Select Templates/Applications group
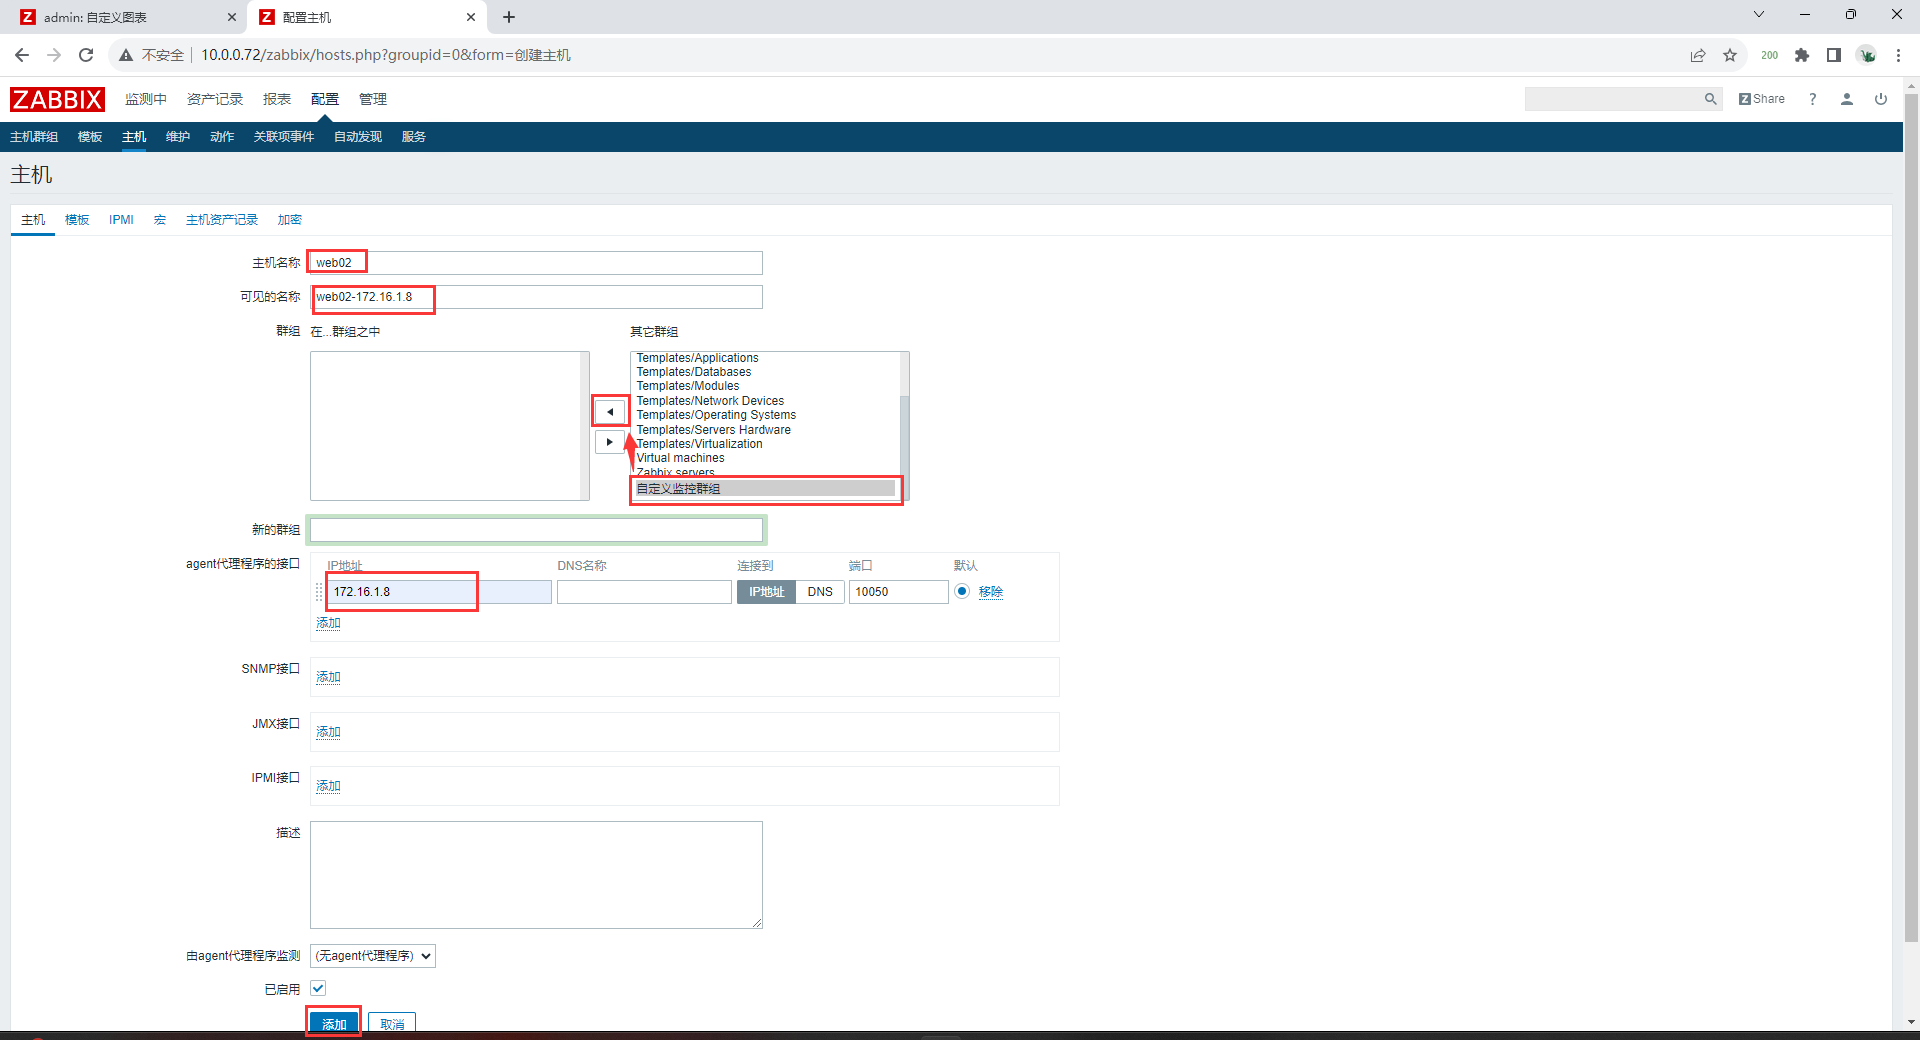This screenshot has height=1040, width=1920. [x=698, y=358]
